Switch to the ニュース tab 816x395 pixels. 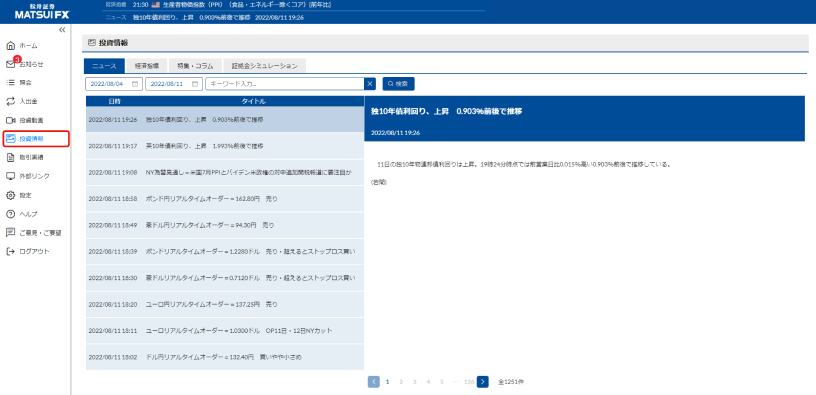click(x=104, y=66)
